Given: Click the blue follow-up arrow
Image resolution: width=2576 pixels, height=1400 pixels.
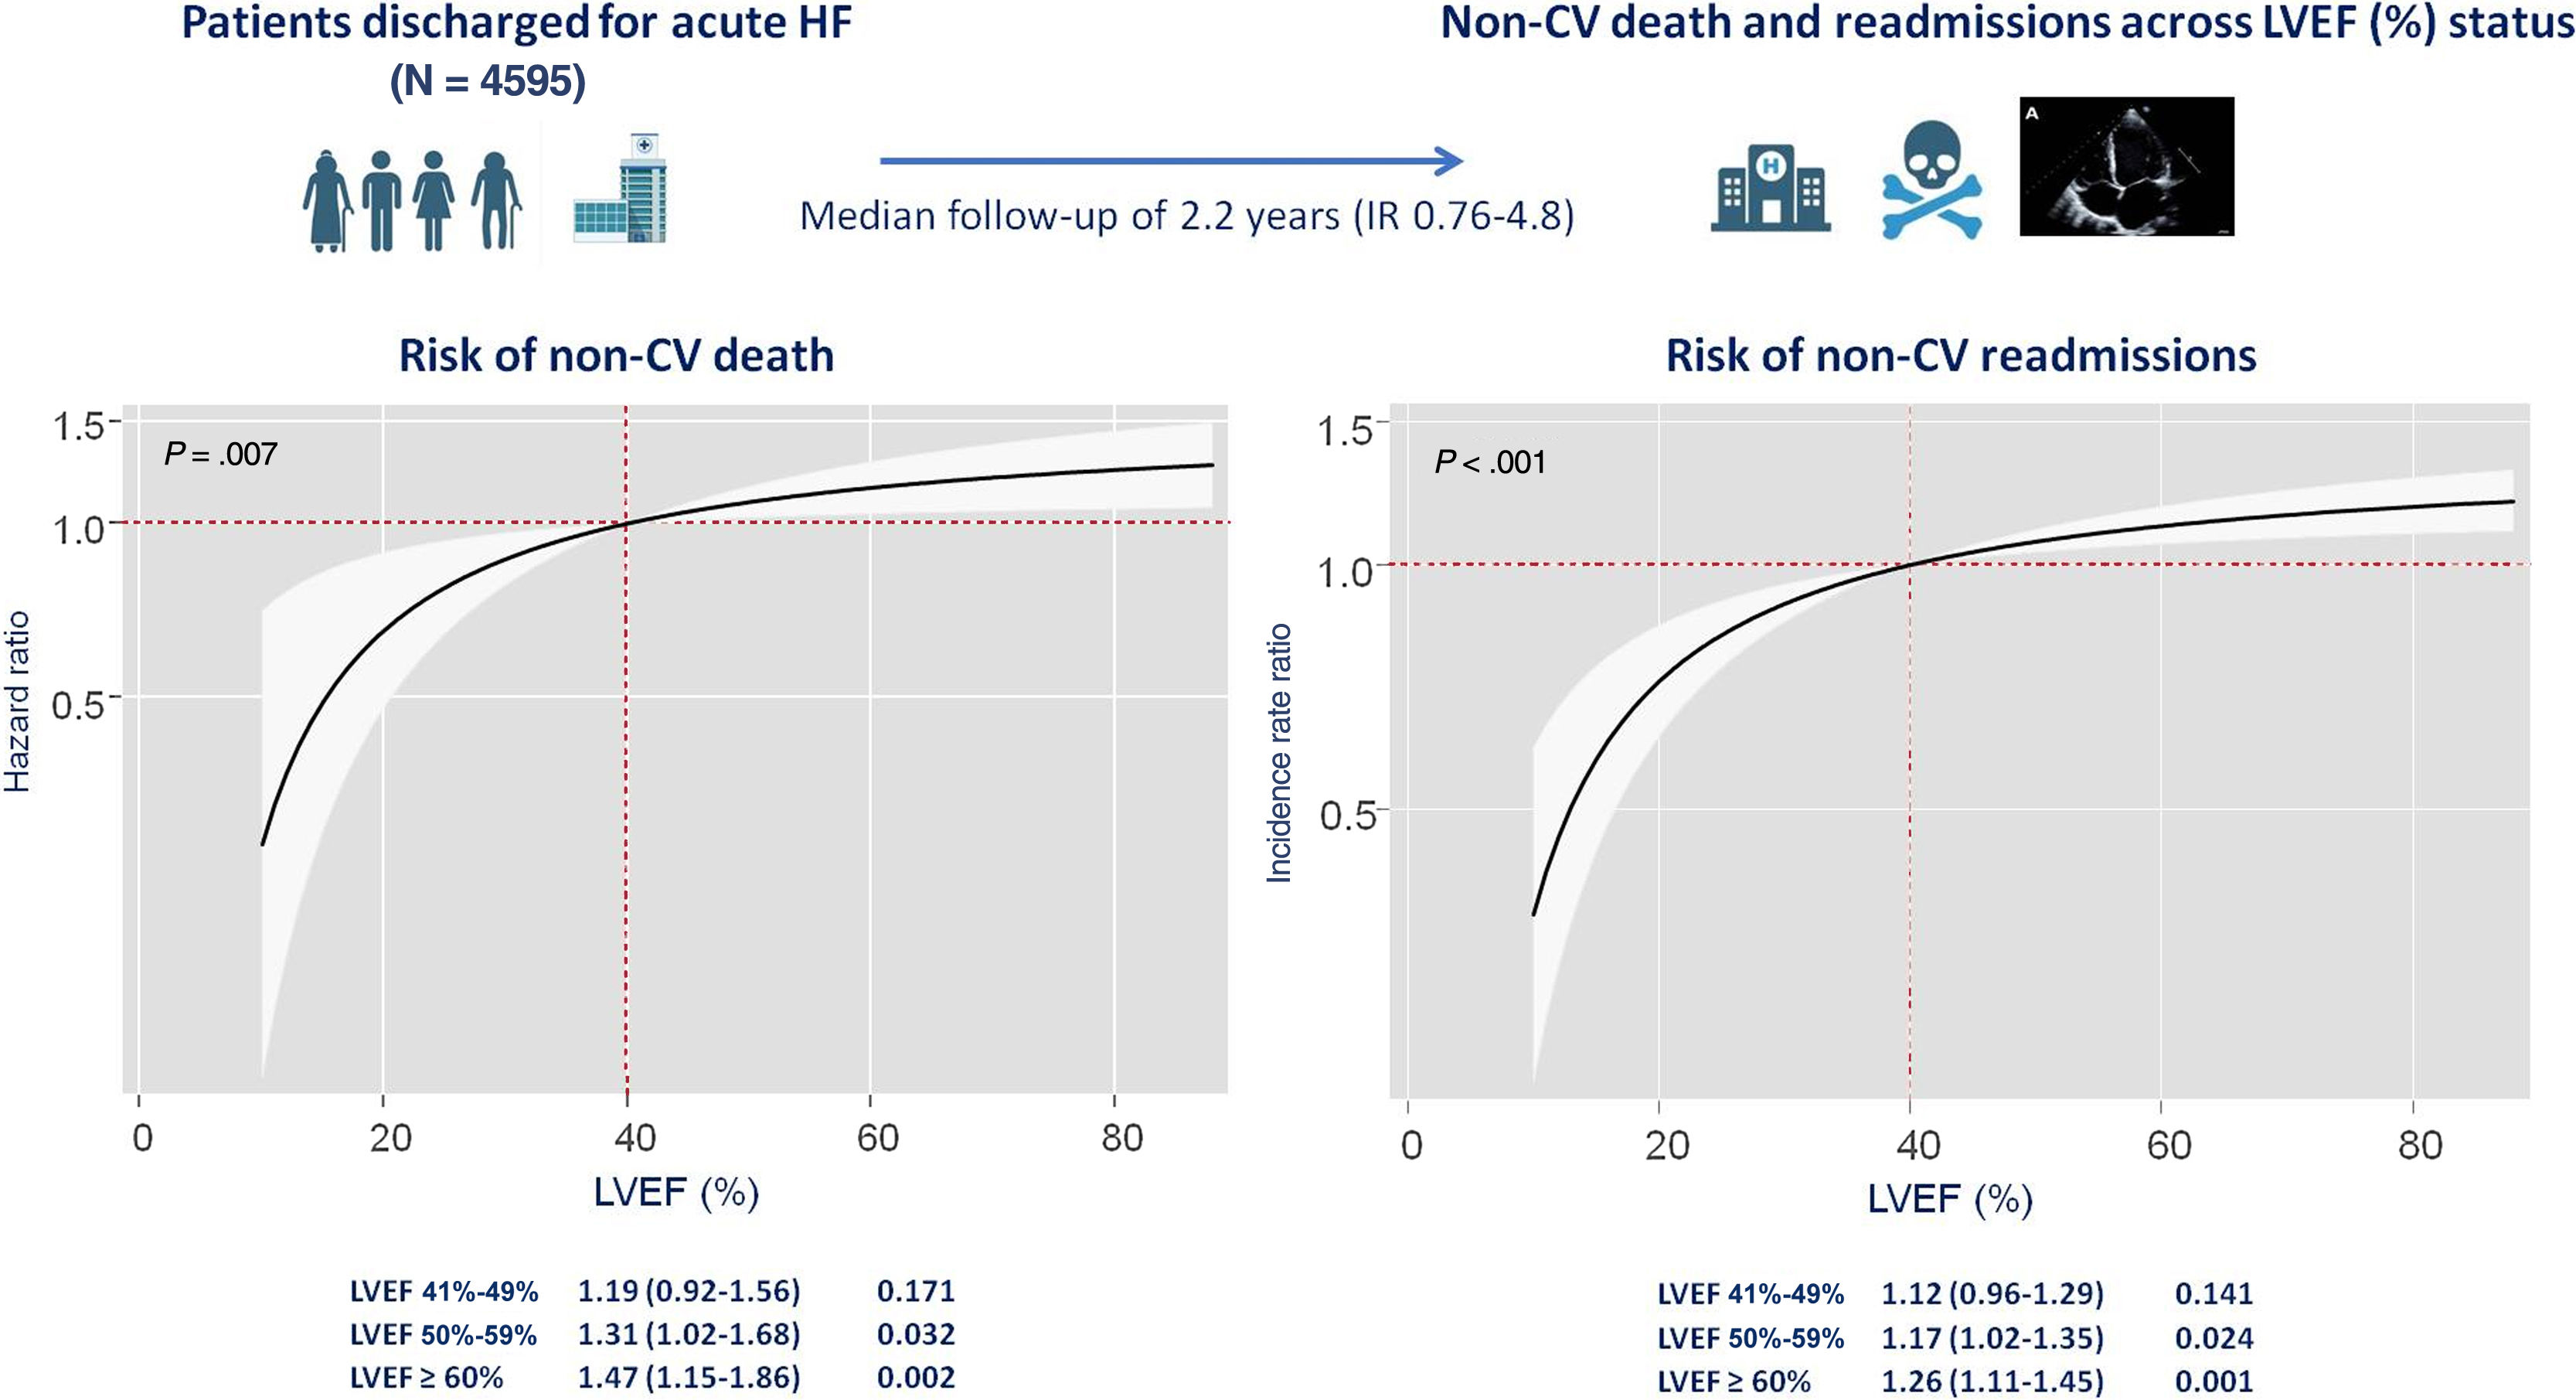Looking at the screenshot, I should tap(1170, 160).
